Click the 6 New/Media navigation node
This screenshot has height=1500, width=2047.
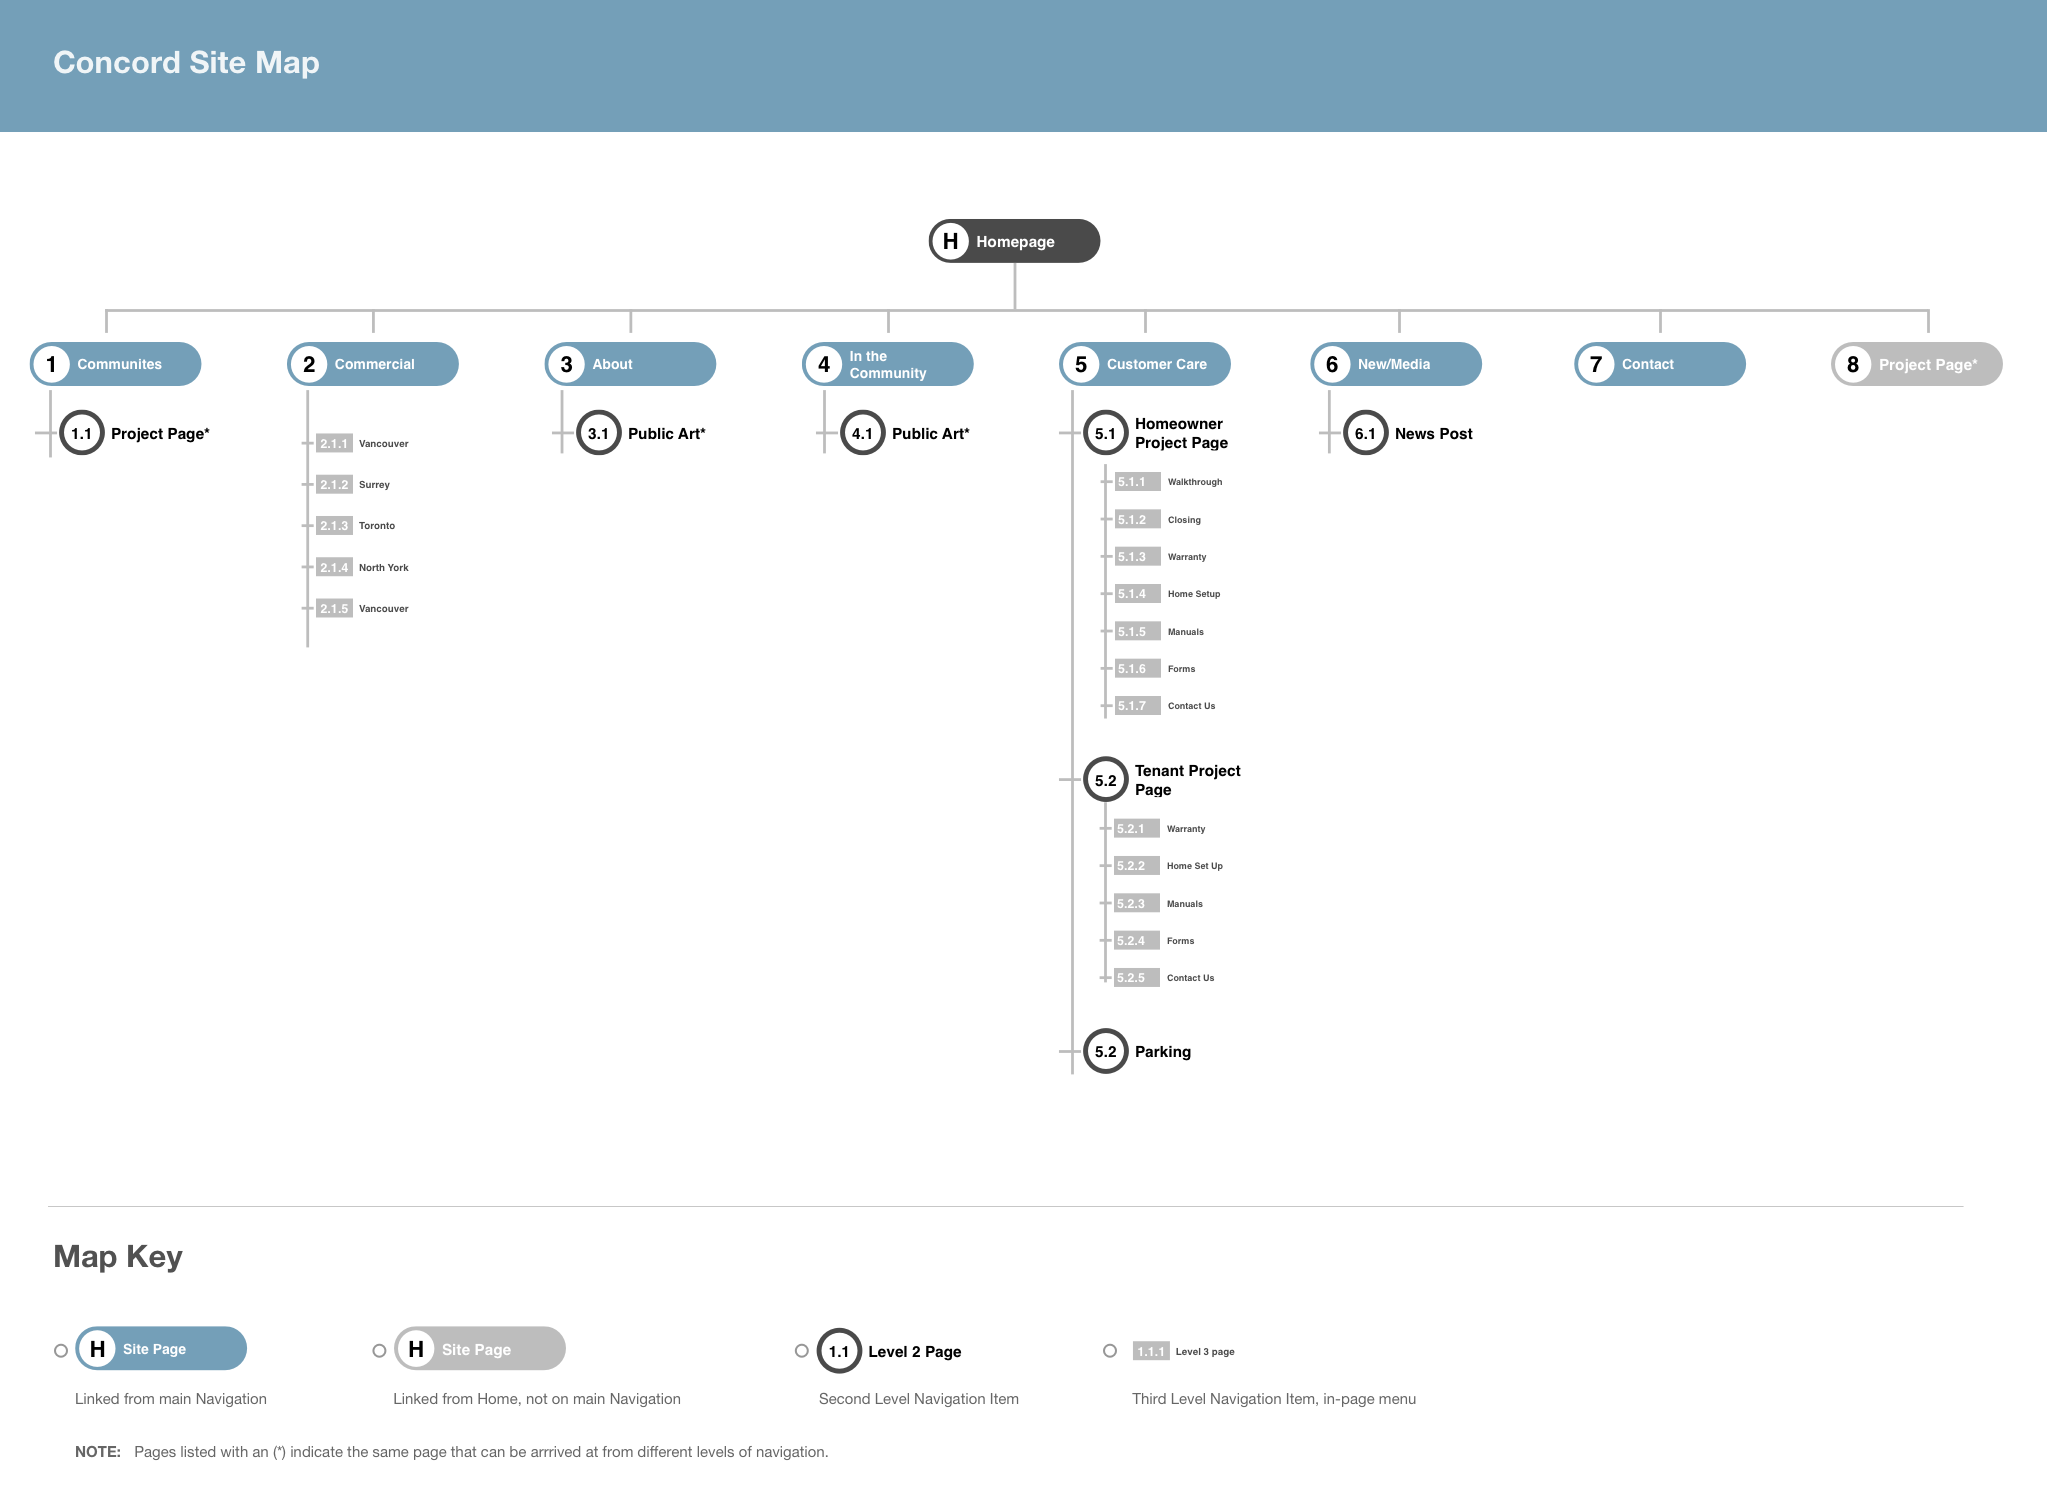click(x=1396, y=364)
